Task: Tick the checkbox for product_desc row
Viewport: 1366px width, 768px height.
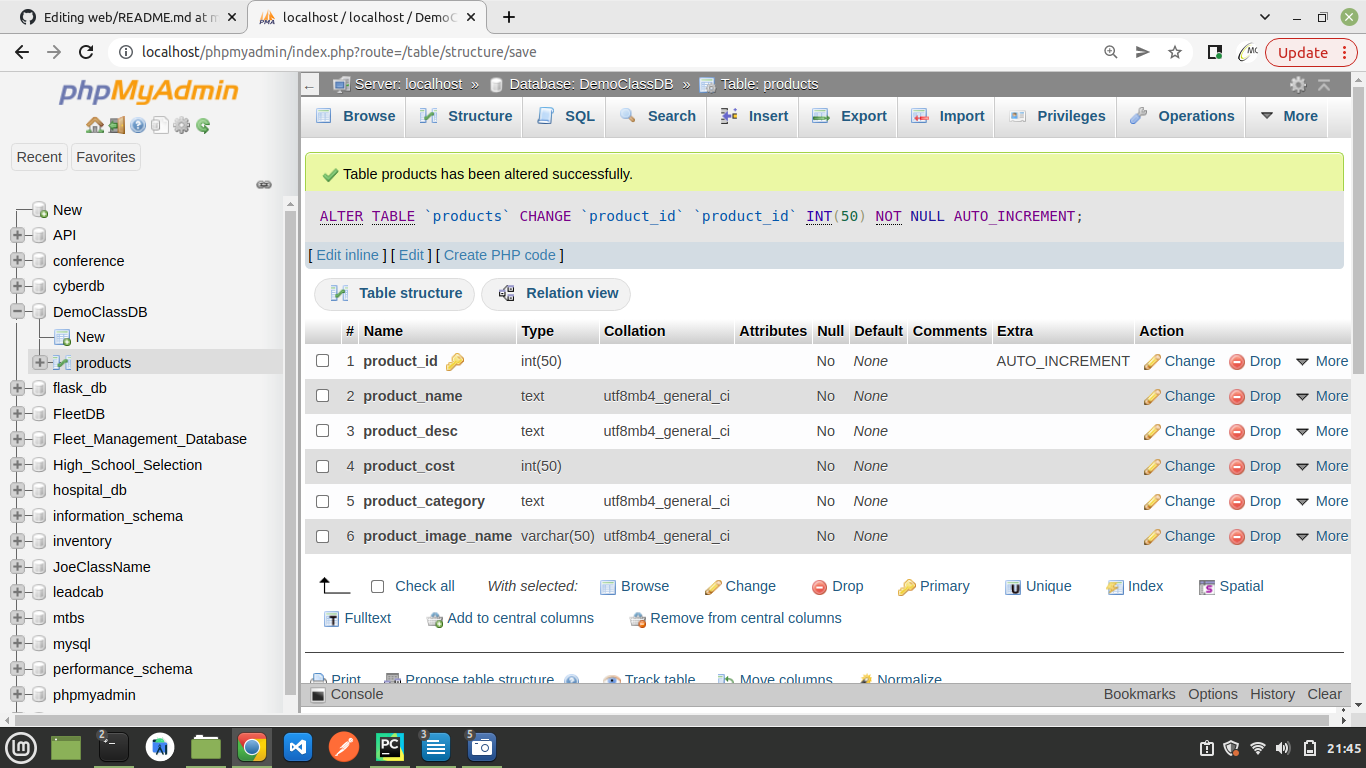Action: (323, 431)
